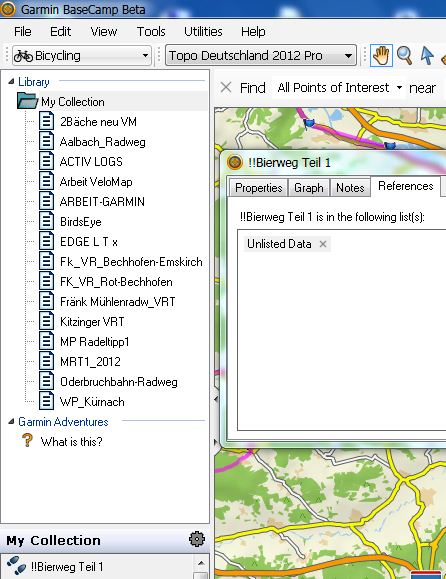The height and width of the screenshot is (579, 446).
Task: Click the What is this question mark icon
Action: pos(27,441)
